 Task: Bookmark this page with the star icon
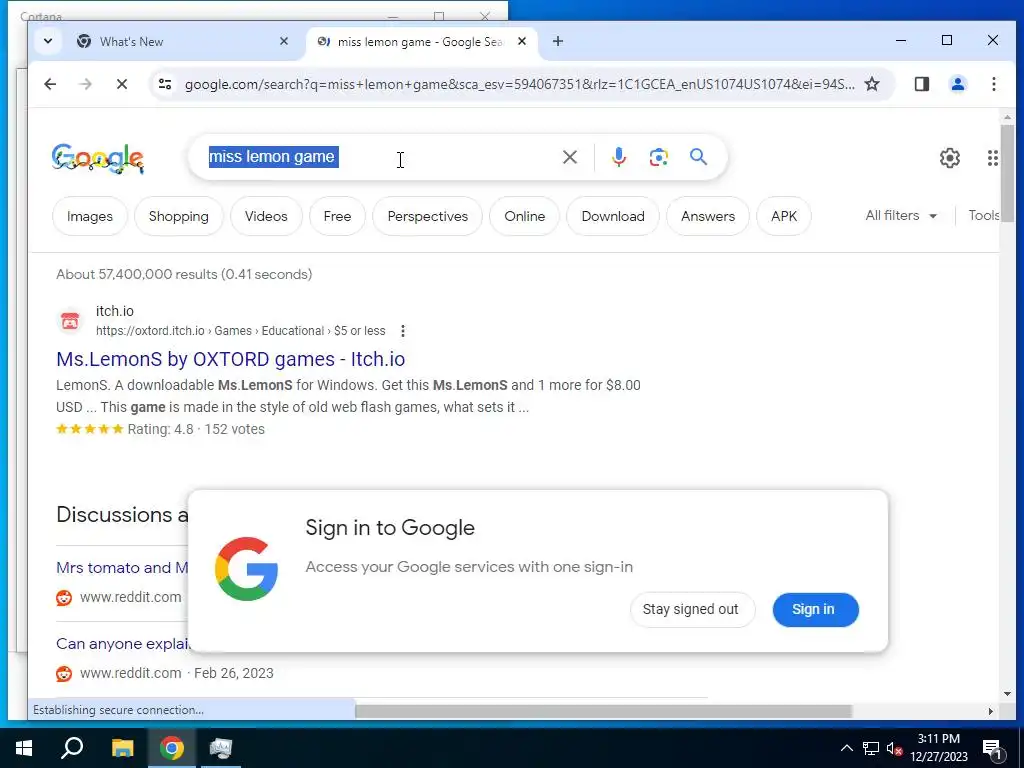pyautogui.click(x=872, y=84)
